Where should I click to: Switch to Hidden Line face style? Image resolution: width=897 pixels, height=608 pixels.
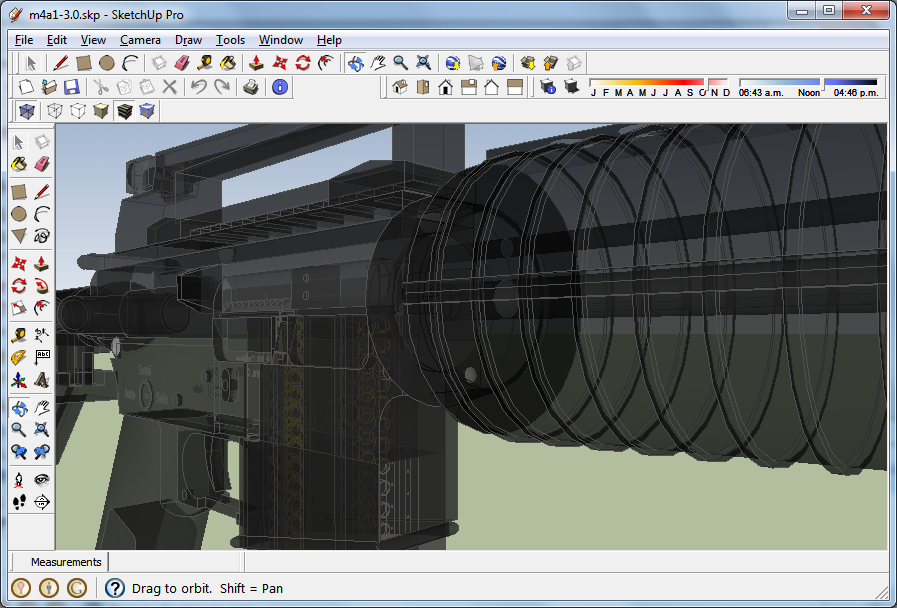(78, 111)
